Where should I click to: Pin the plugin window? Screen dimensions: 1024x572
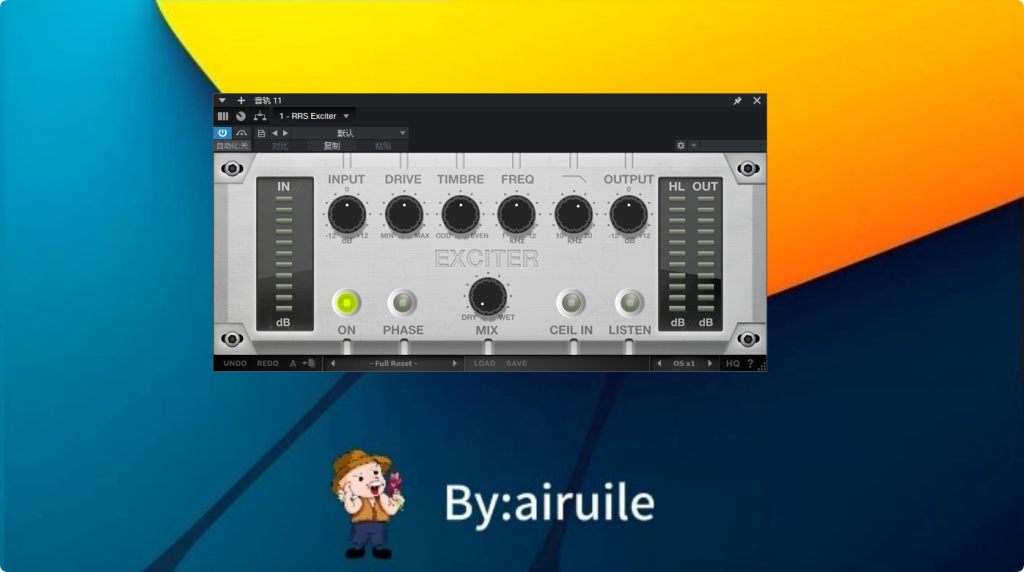pos(737,101)
